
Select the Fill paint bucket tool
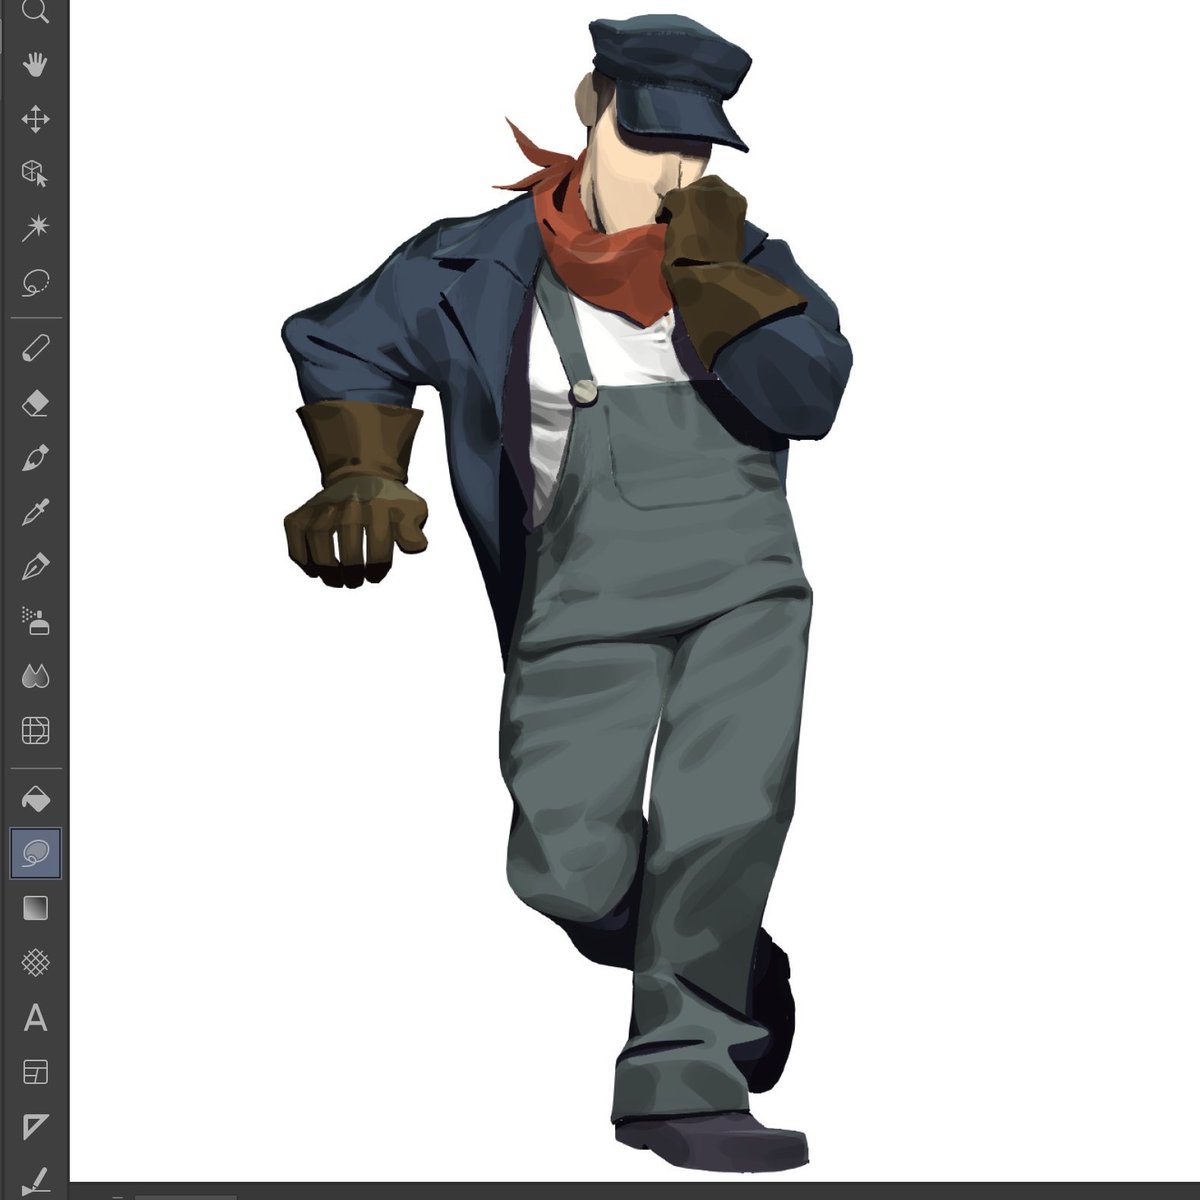(35, 799)
